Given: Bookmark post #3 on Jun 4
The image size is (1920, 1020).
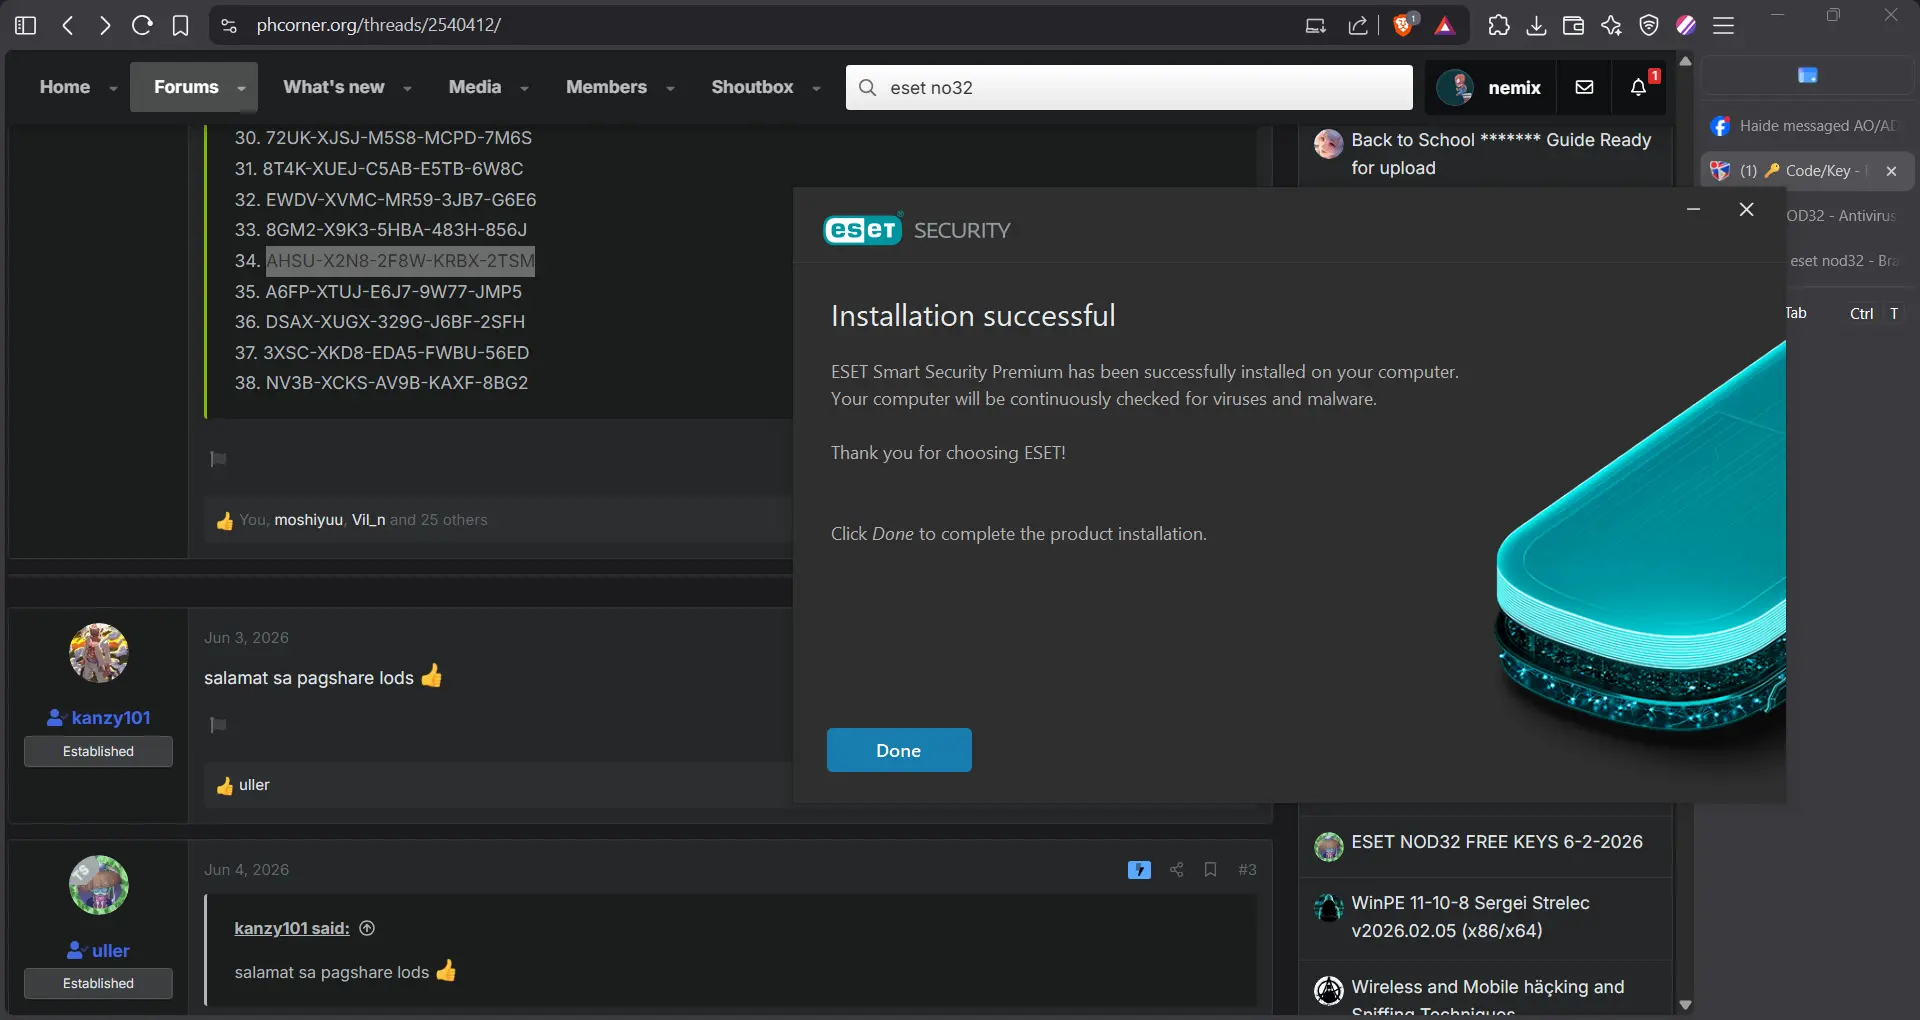Looking at the screenshot, I should tap(1210, 870).
